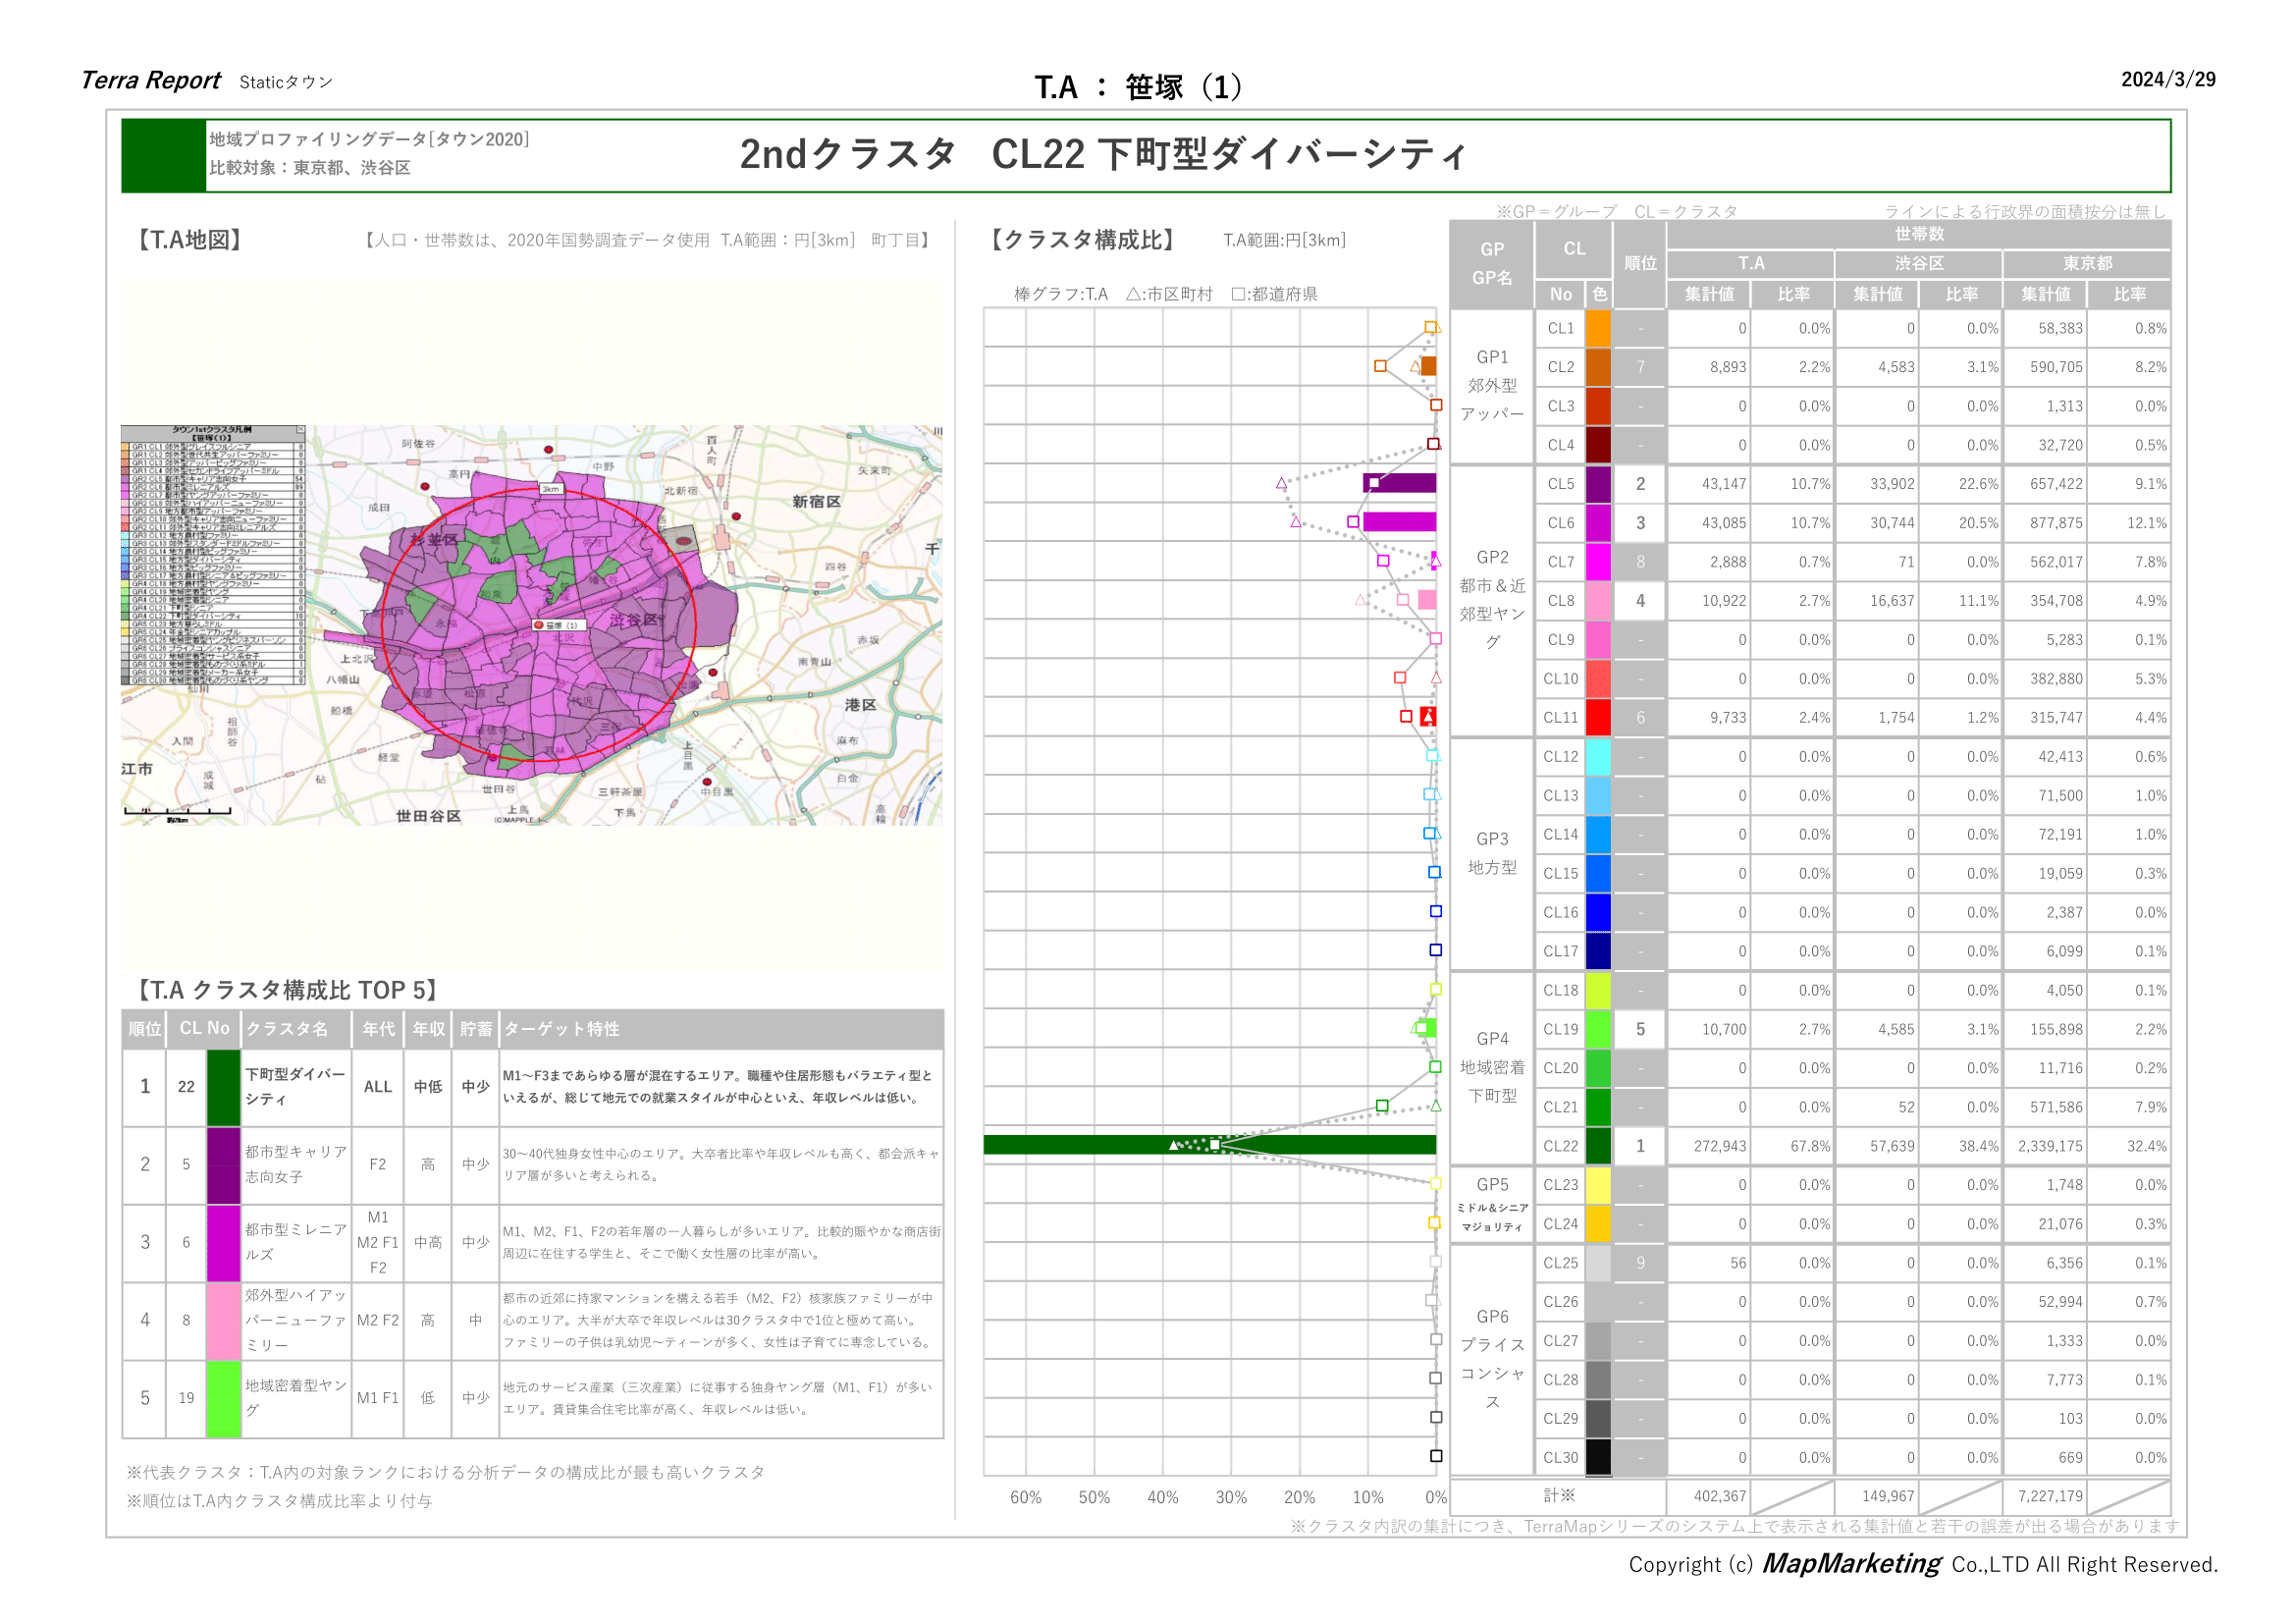This screenshot has width=2296, height=1624.
Task: Click the CL19 rank 5 cell
Action: [1640, 1030]
